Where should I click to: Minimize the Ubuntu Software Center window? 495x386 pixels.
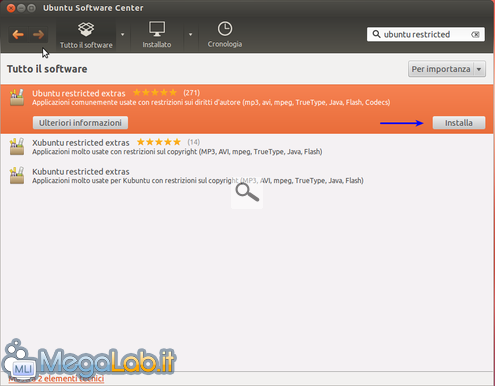(21, 8)
